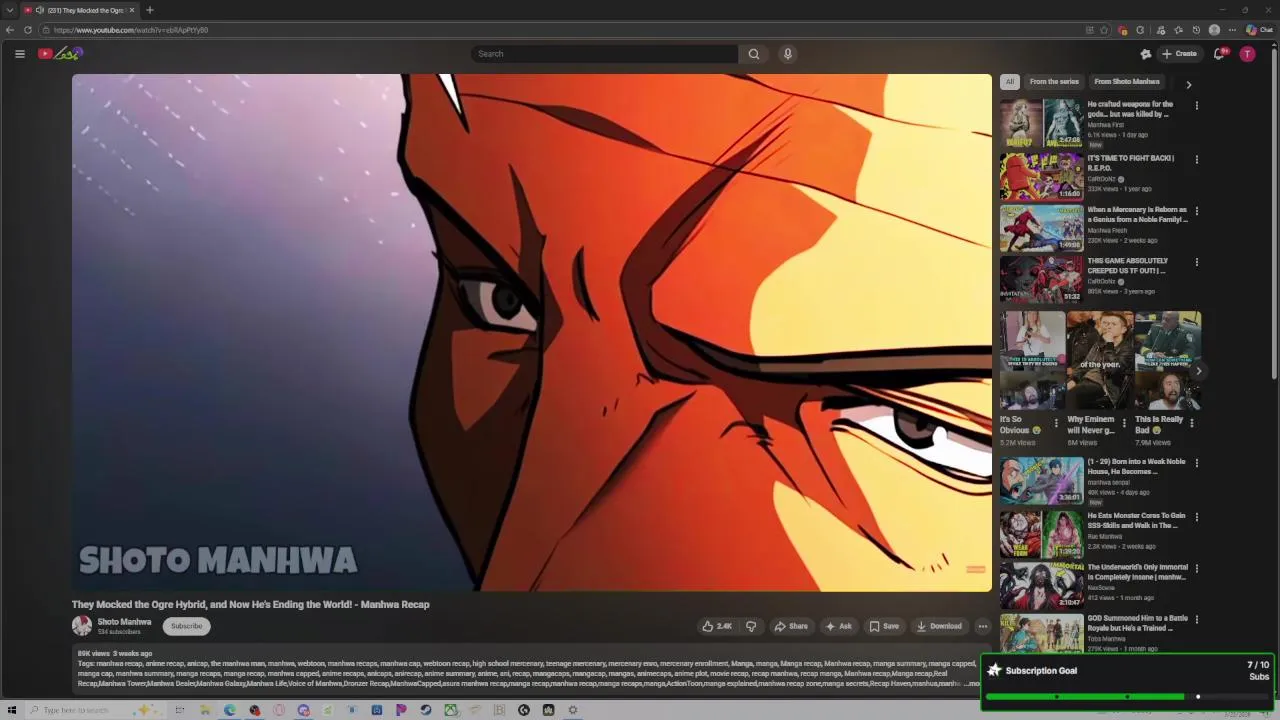The height and width of the screenshot is (720, 1280).
Task: Click the Create button
Action: click(1179, 54)
